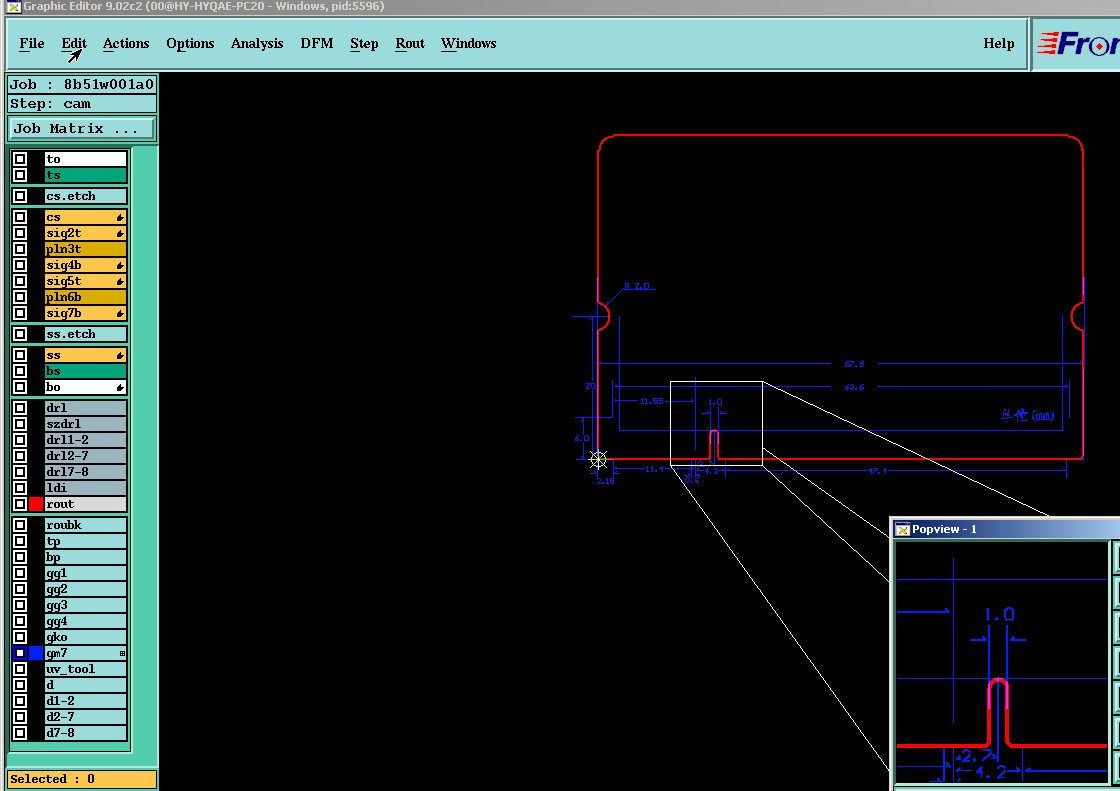Screen dimensions: 1120x791
Task: Click the Job name field 8b51w001a0
Action: (81, 84)
